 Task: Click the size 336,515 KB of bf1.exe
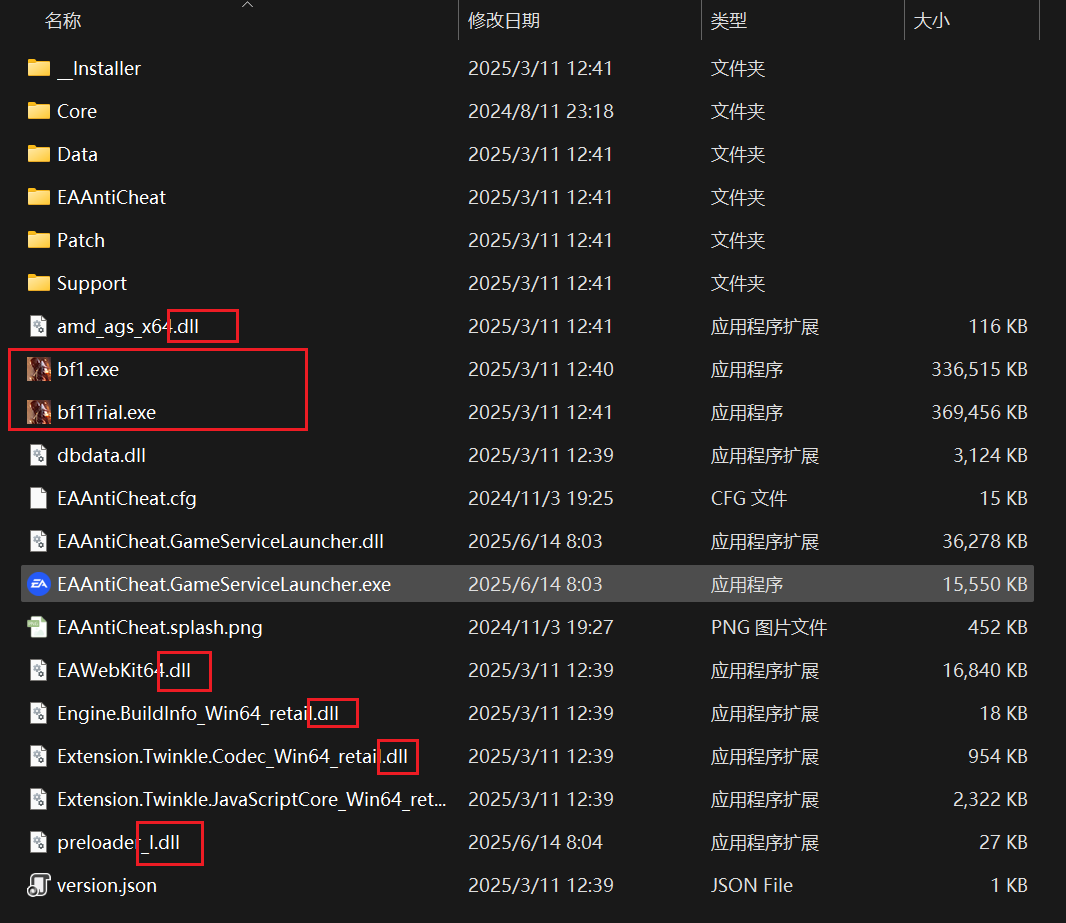979,369
